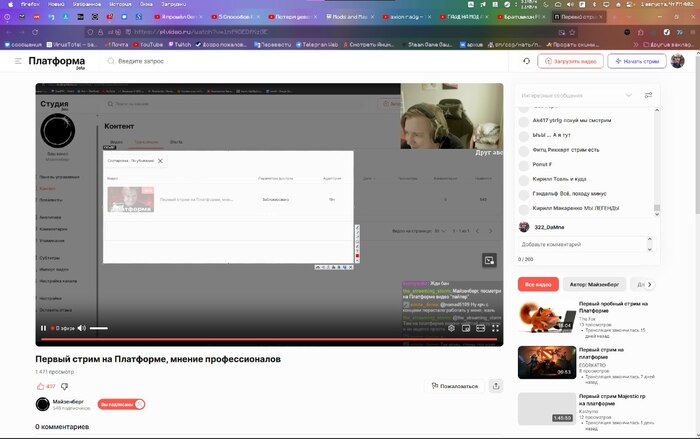Viewport: 700px width, 439px height.
Task: Open the Платформа hamburger menu
Action: tap(18, 61)
